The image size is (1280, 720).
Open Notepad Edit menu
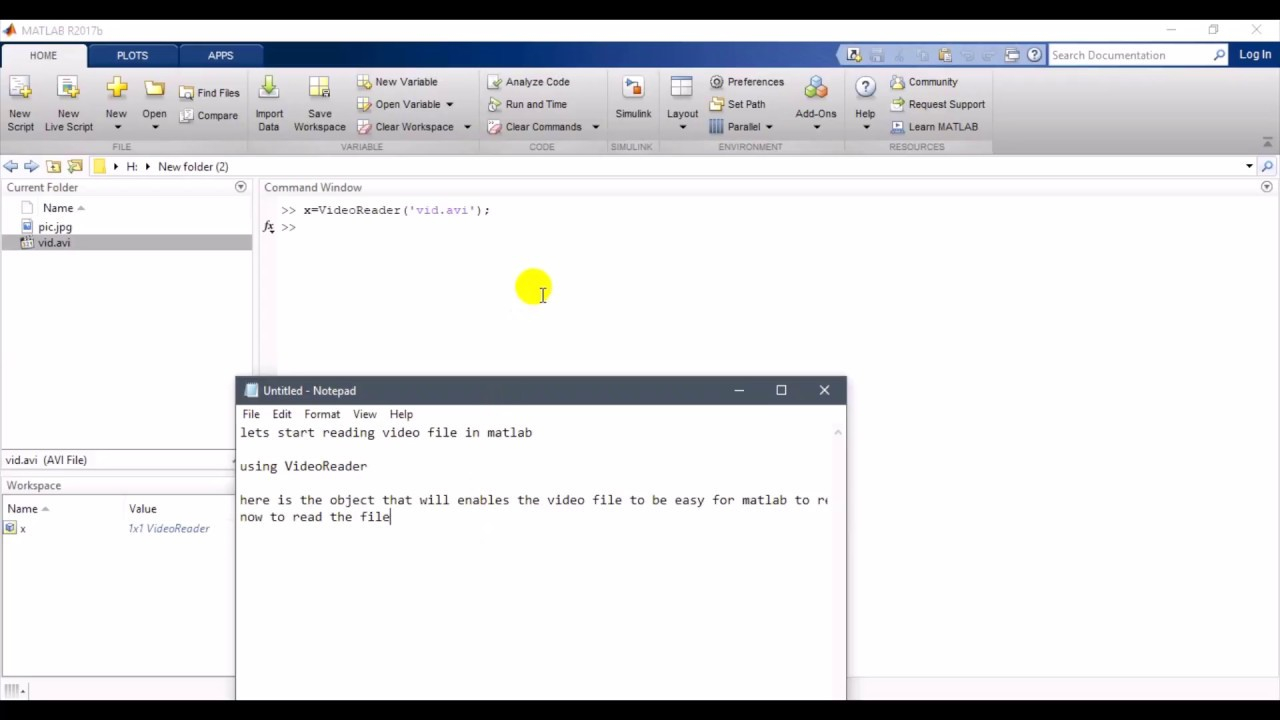point(282,414)
